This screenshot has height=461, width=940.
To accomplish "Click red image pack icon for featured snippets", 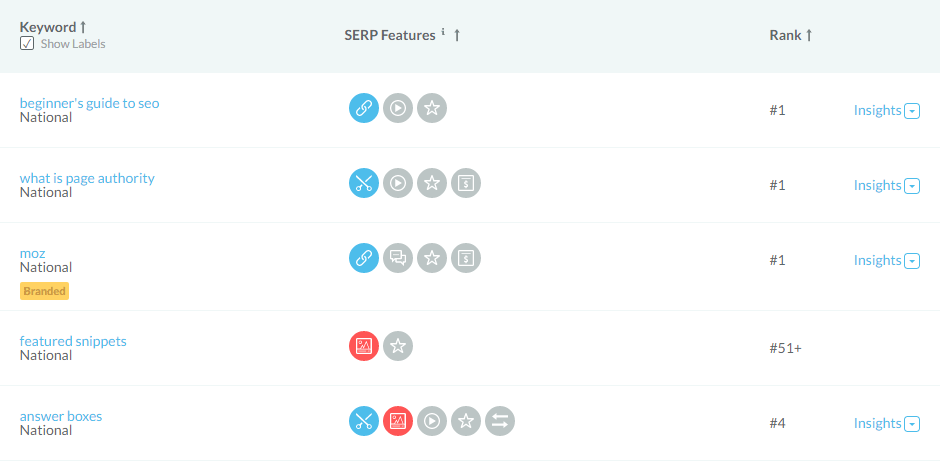I will point(364,346).
